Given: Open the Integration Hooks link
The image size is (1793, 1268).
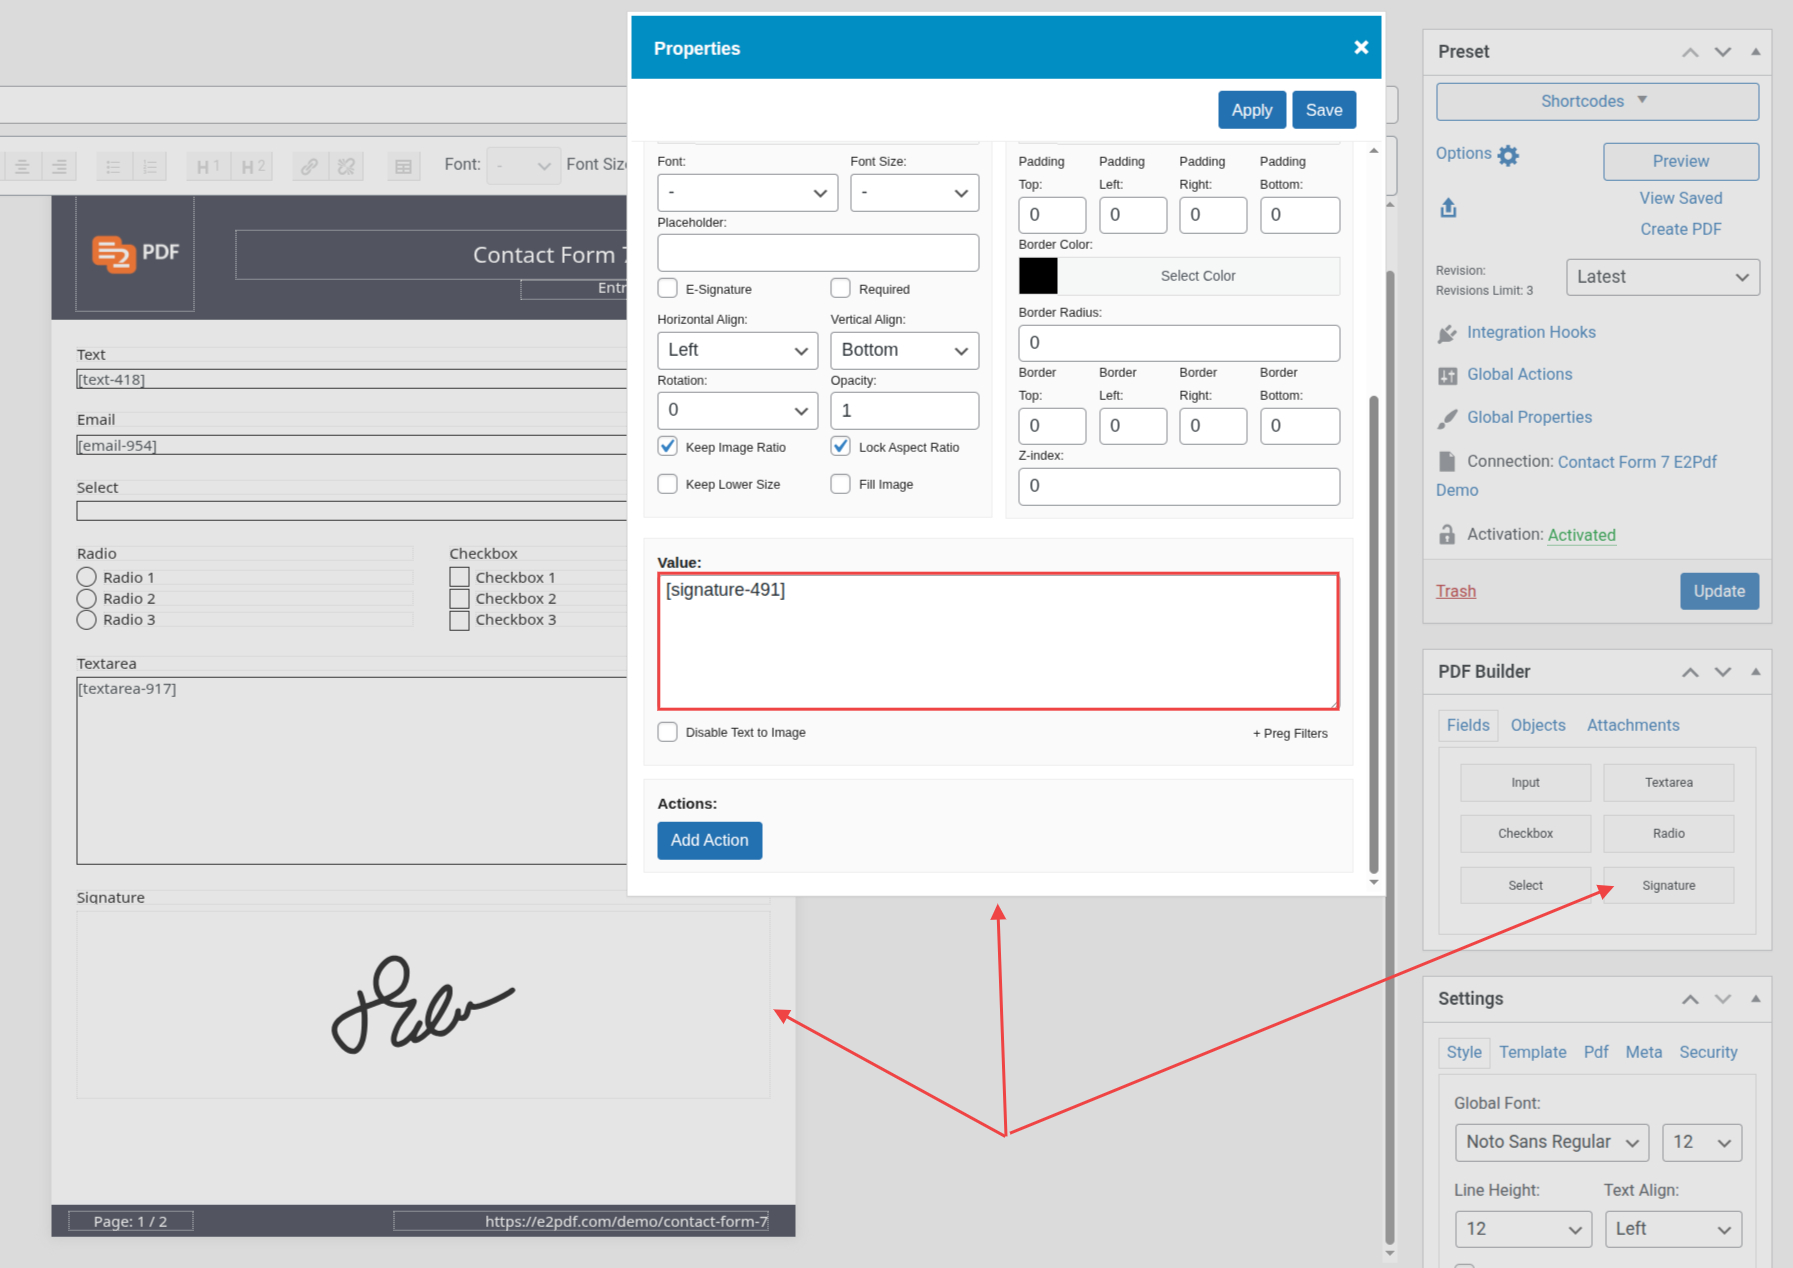Looking at the screenshot, I should click(x=1530, y=332).
